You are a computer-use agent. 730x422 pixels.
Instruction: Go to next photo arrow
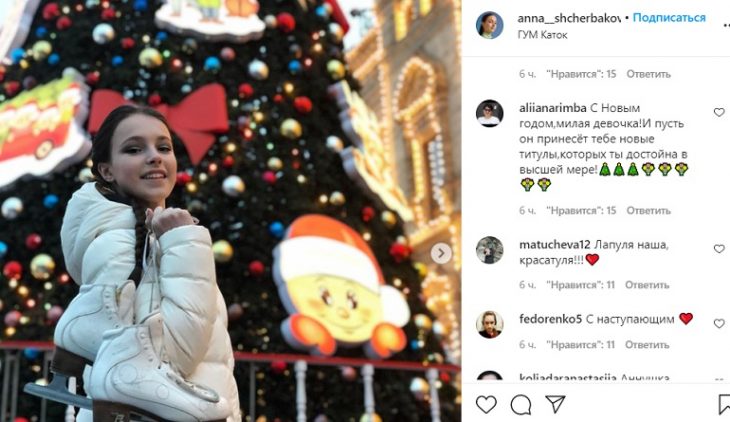(441, 254)
